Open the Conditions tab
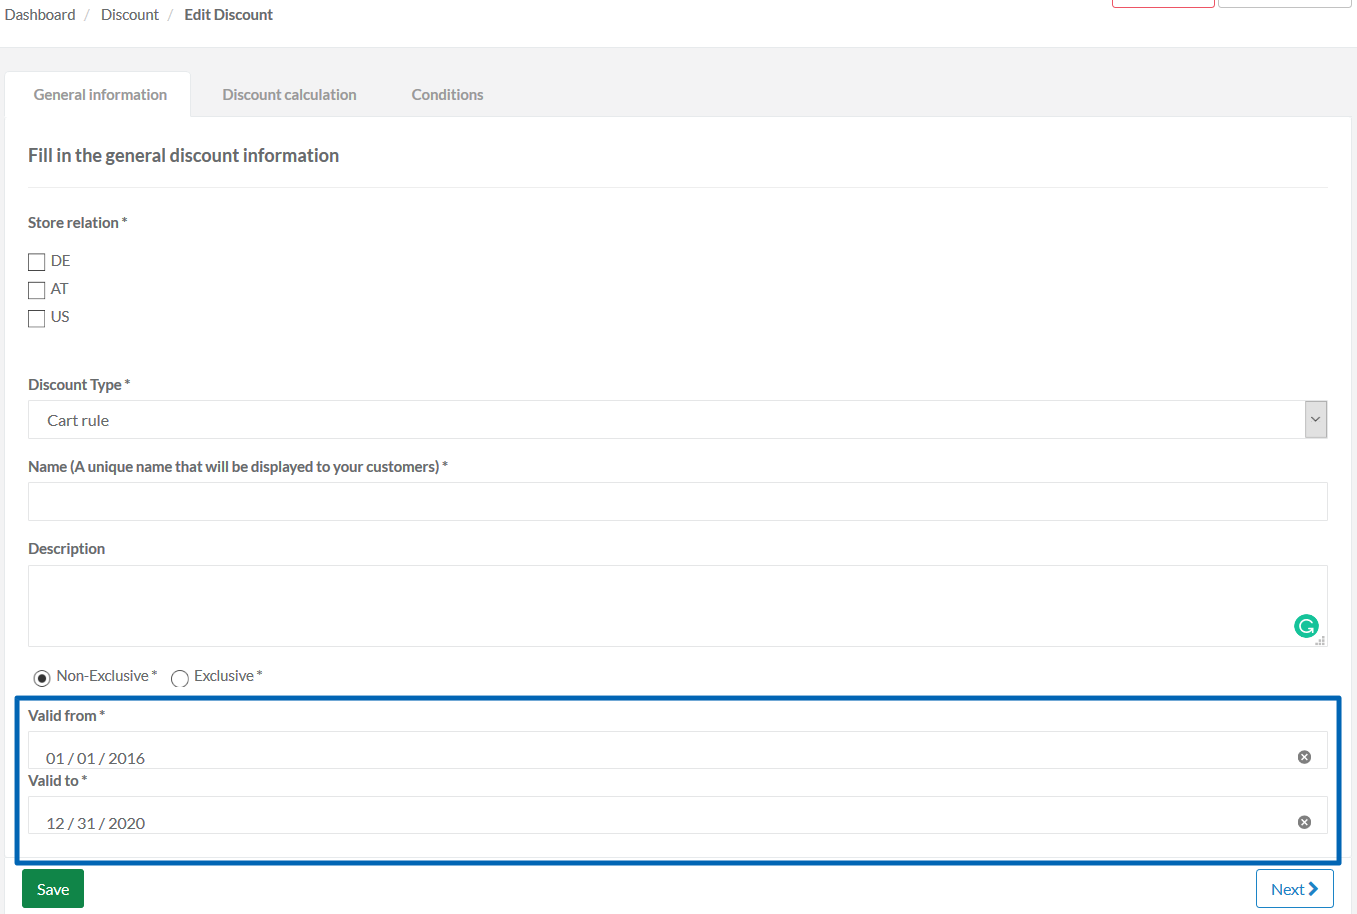The height and width of the screenshot is (914, 1357). [x=447, y=95]
